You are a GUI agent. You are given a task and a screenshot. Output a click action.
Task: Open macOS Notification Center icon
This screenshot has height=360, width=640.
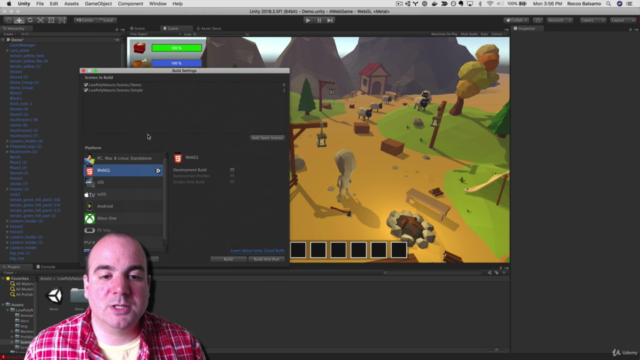coord(630,4)
